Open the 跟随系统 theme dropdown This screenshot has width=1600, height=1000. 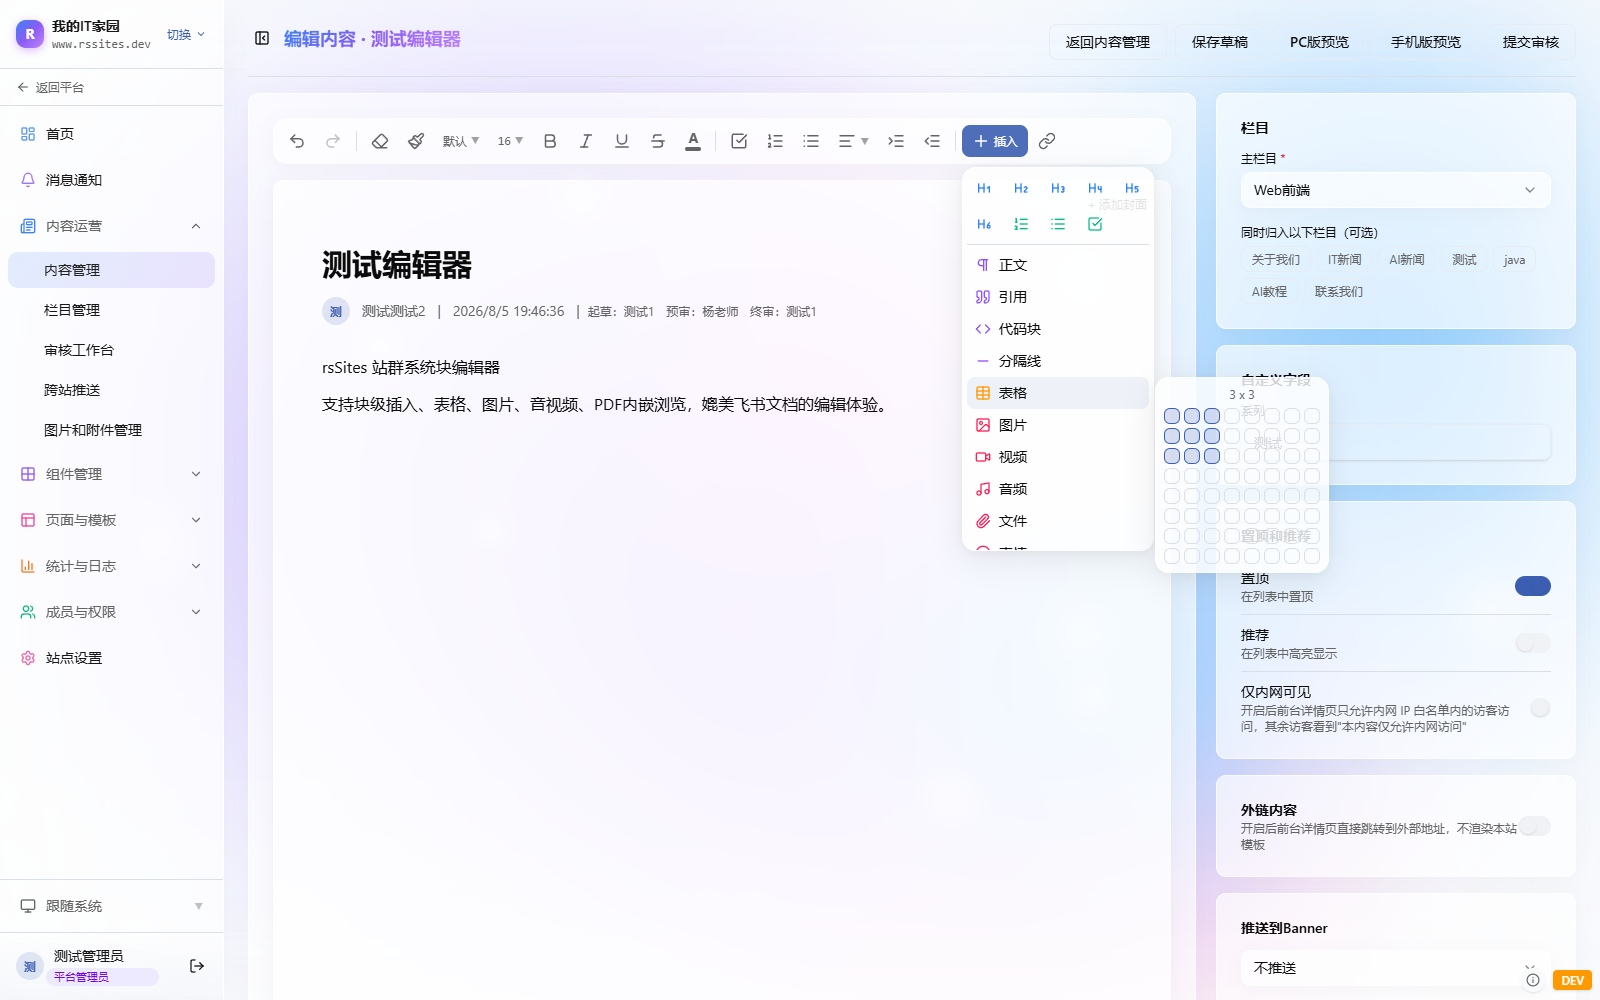tap(112, 906)
